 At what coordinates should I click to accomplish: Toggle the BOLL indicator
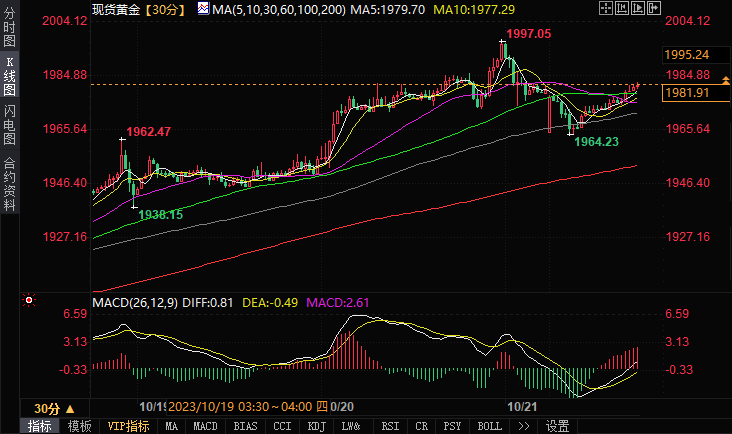(x=489, y=426)
